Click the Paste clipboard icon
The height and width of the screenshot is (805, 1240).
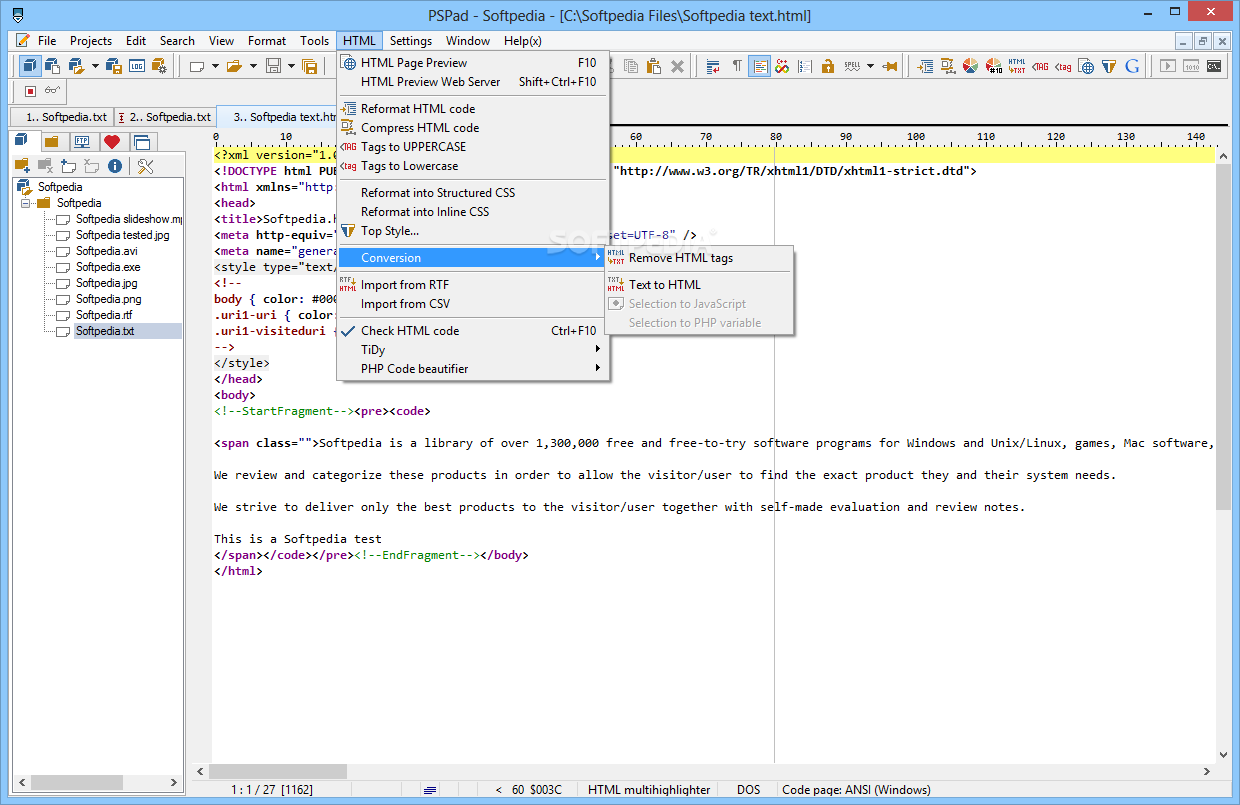[x=654, y=66]
